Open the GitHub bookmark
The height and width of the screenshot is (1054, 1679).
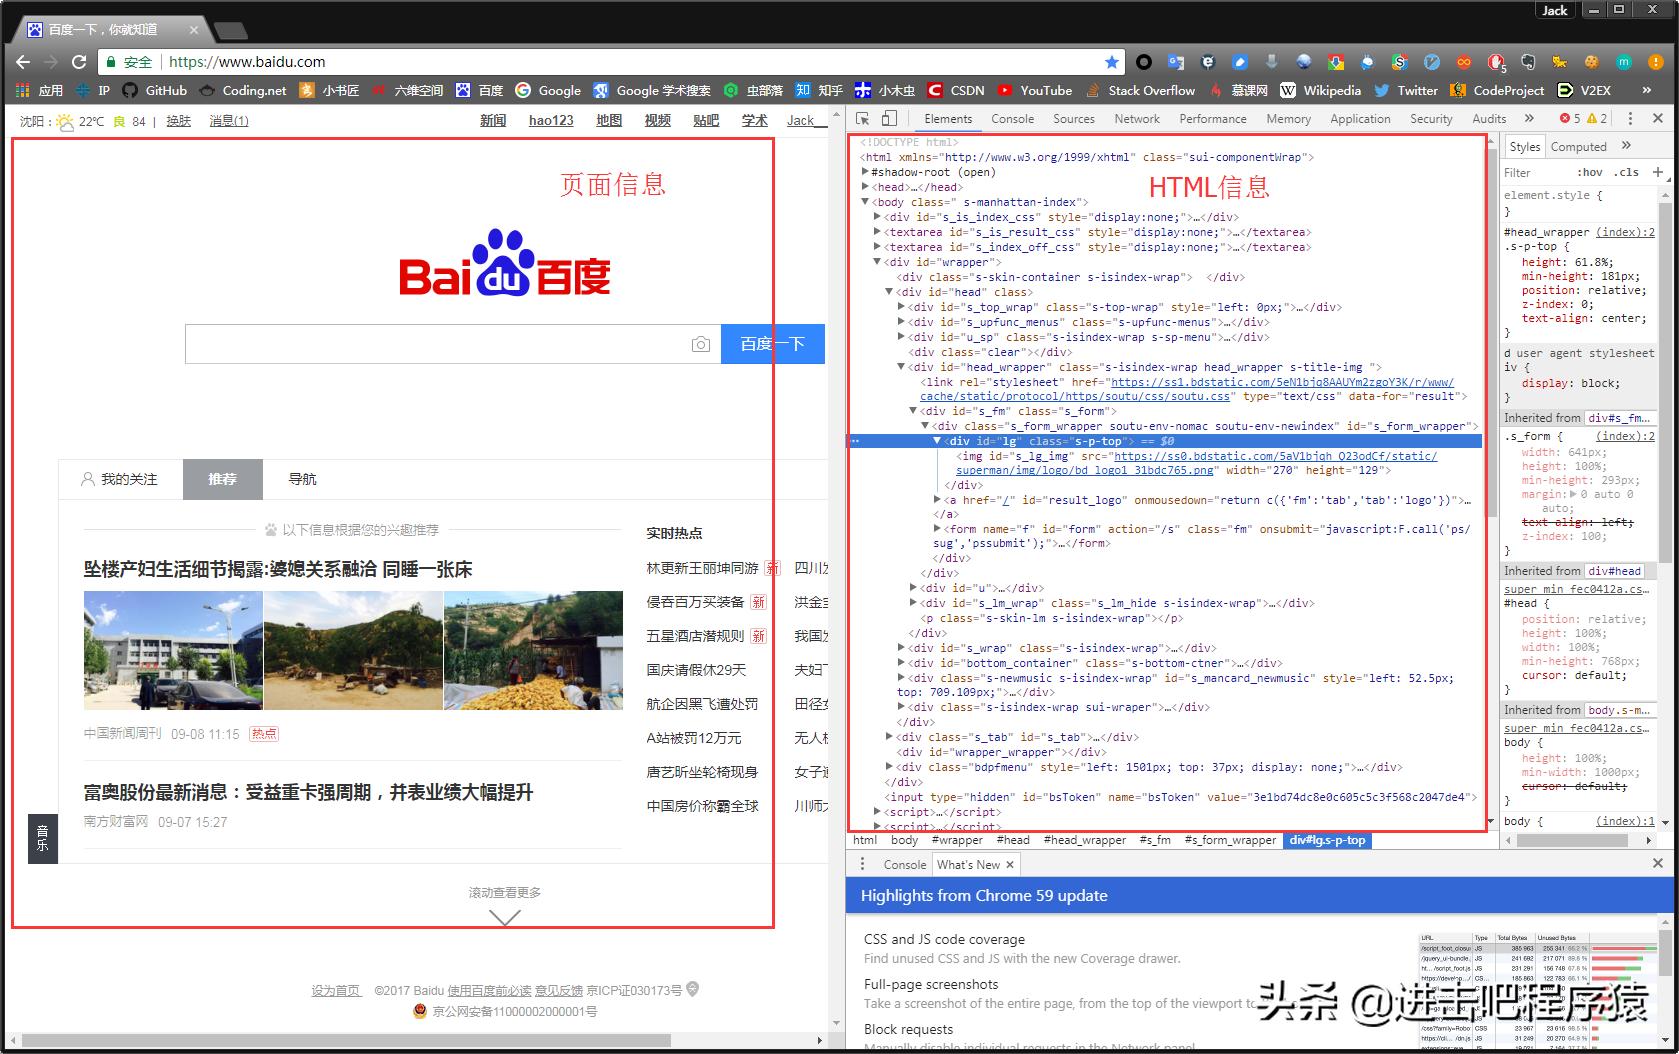(155, 90)
